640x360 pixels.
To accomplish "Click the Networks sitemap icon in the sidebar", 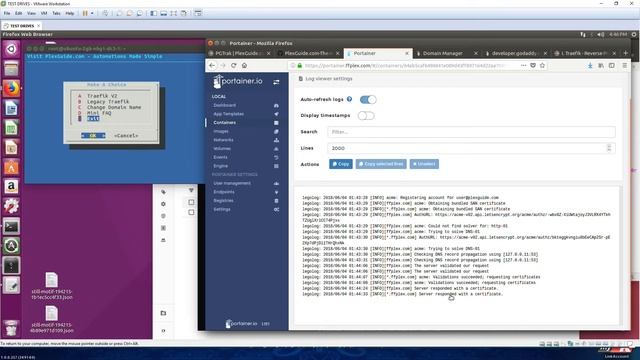I will coord(276,140).
